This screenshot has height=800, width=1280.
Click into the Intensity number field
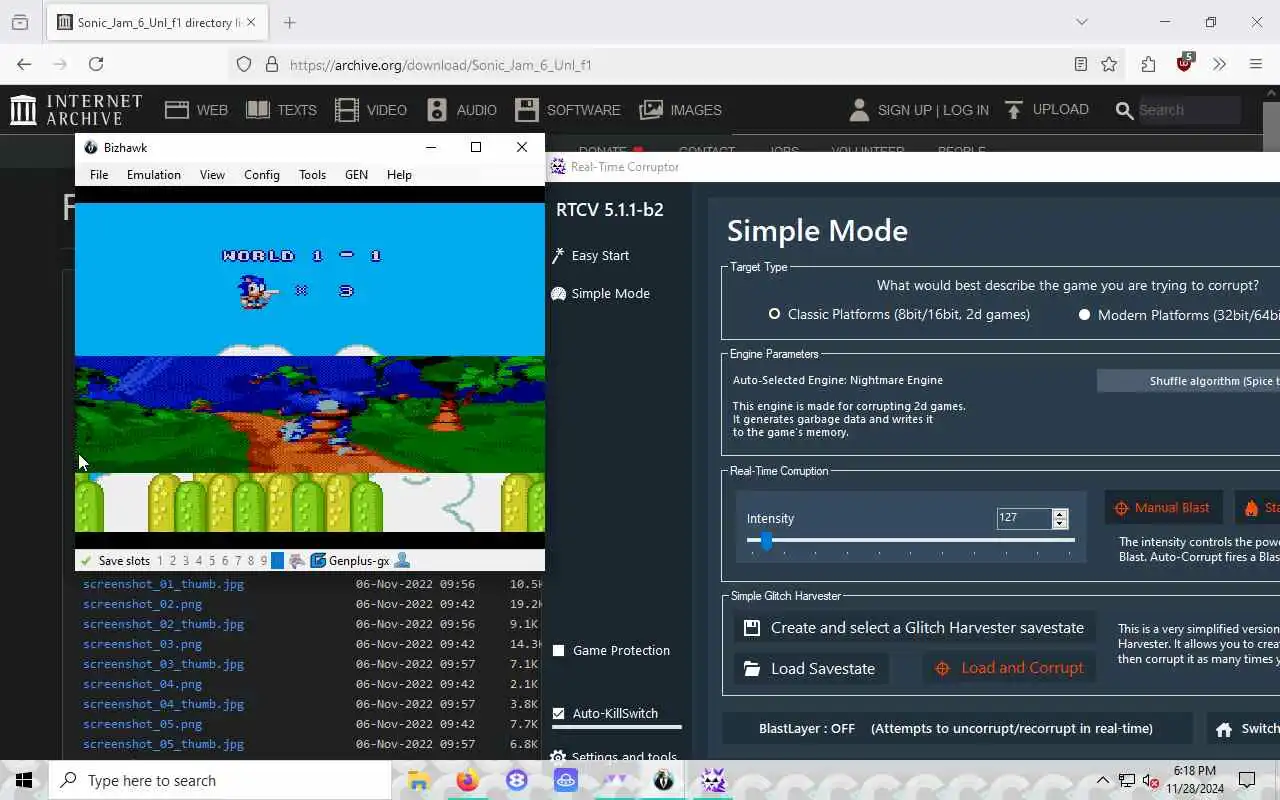point(1023,518)
